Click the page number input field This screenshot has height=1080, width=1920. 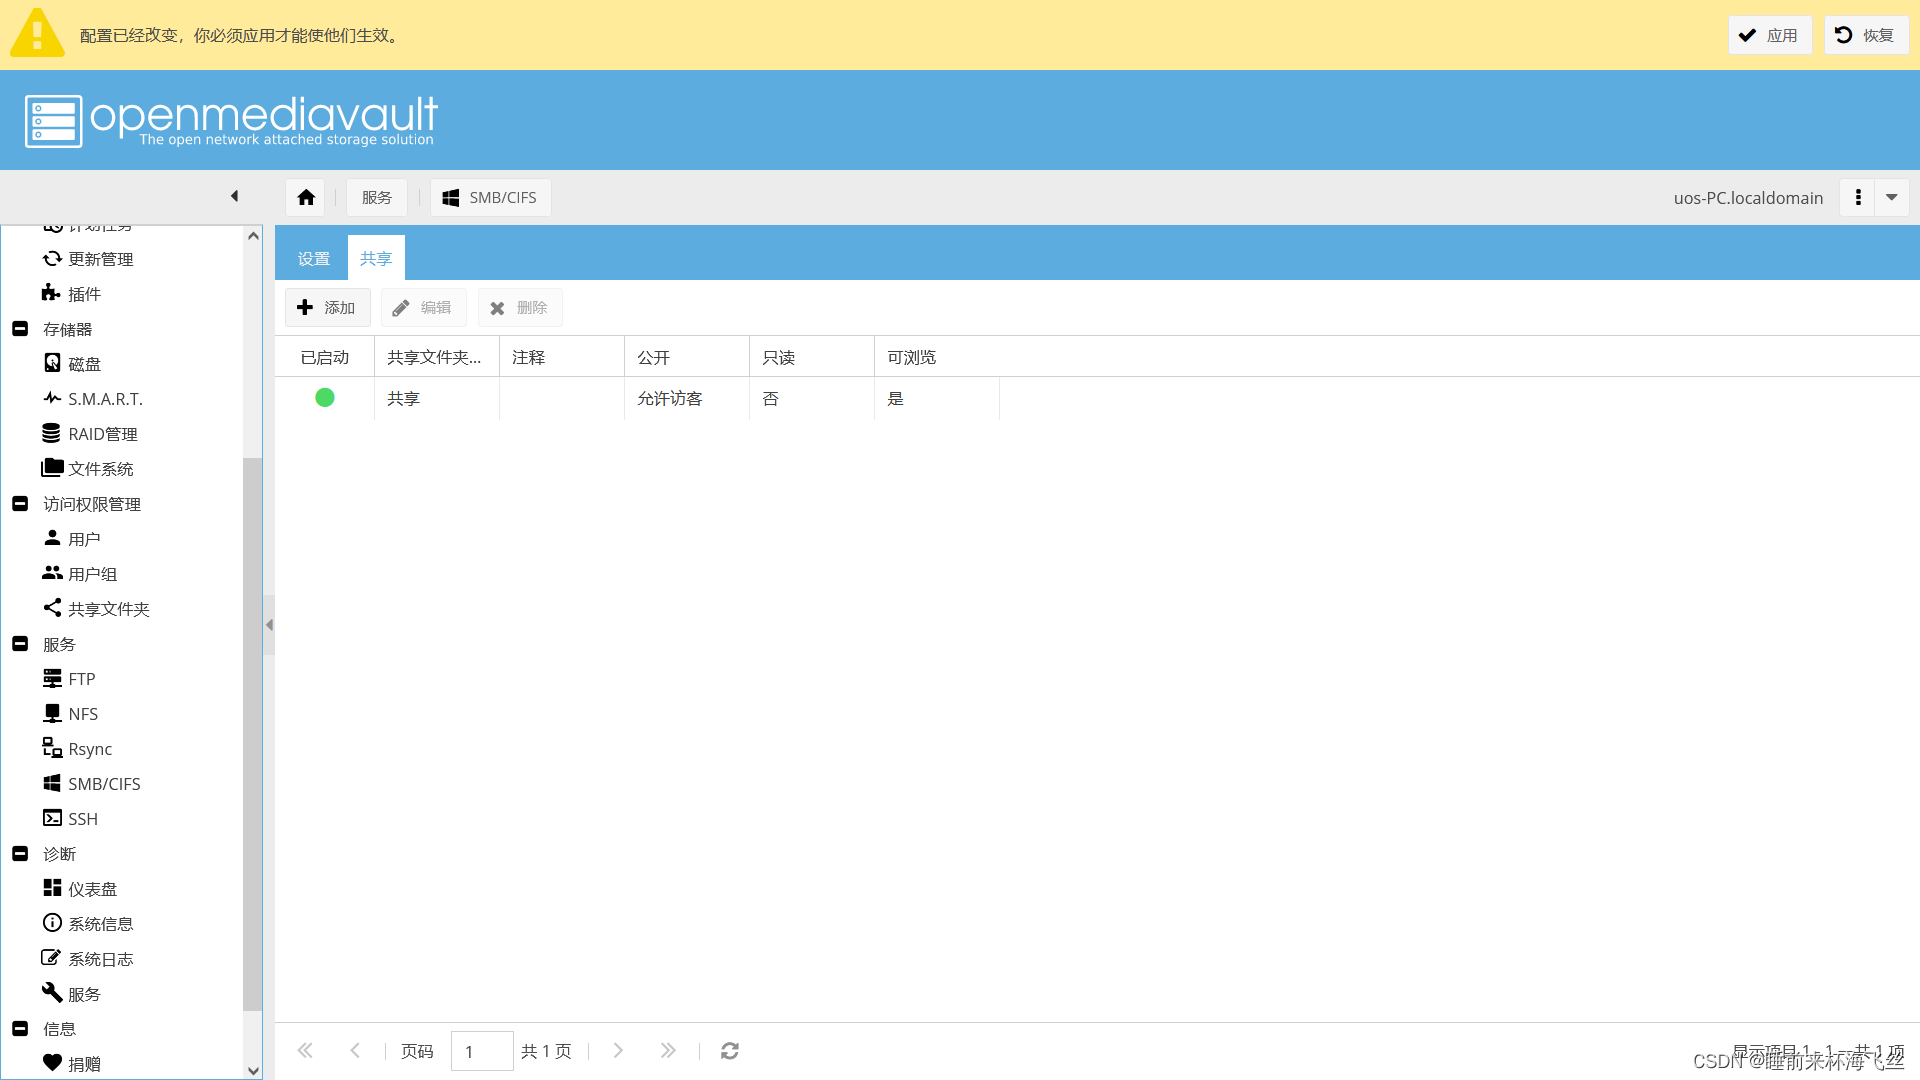(482, 1051)
